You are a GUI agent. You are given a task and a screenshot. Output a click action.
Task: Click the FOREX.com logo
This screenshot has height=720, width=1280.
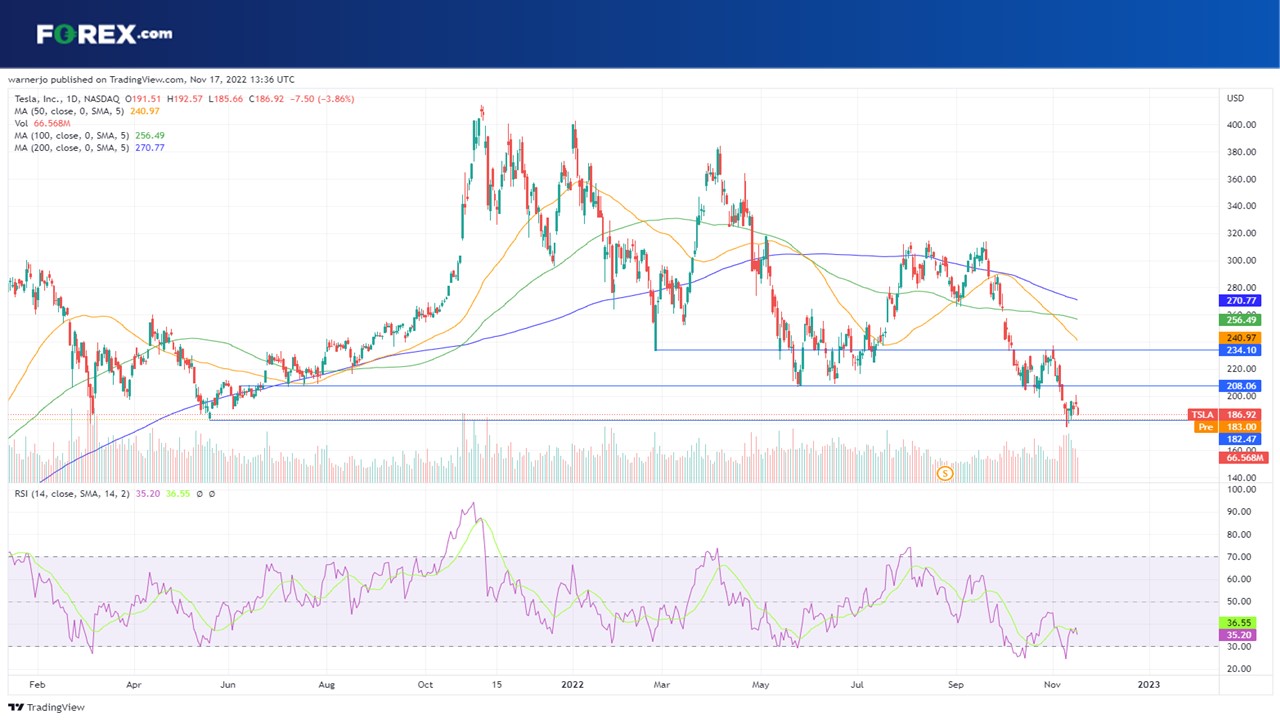[104, 34]
